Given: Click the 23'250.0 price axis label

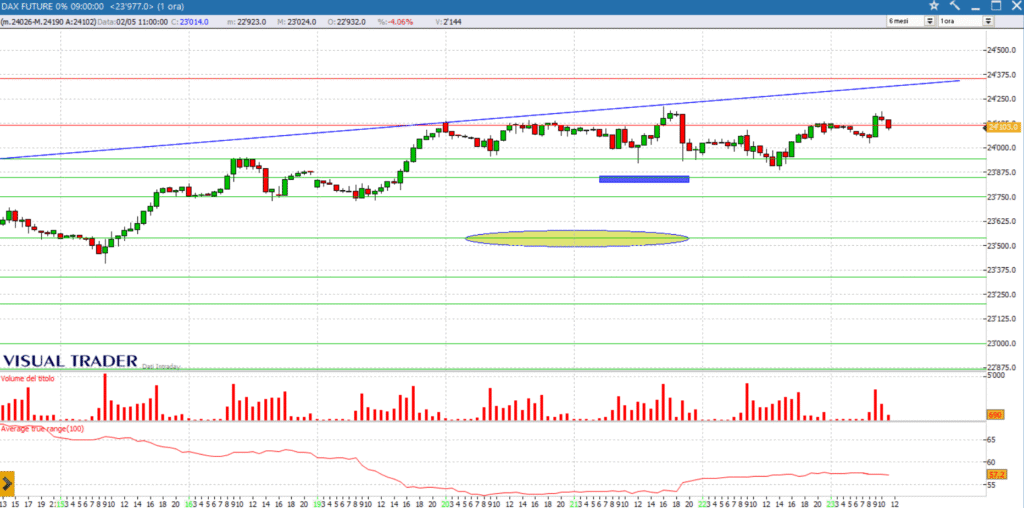Looking at the screenshot, I should tap(1002, 294).
